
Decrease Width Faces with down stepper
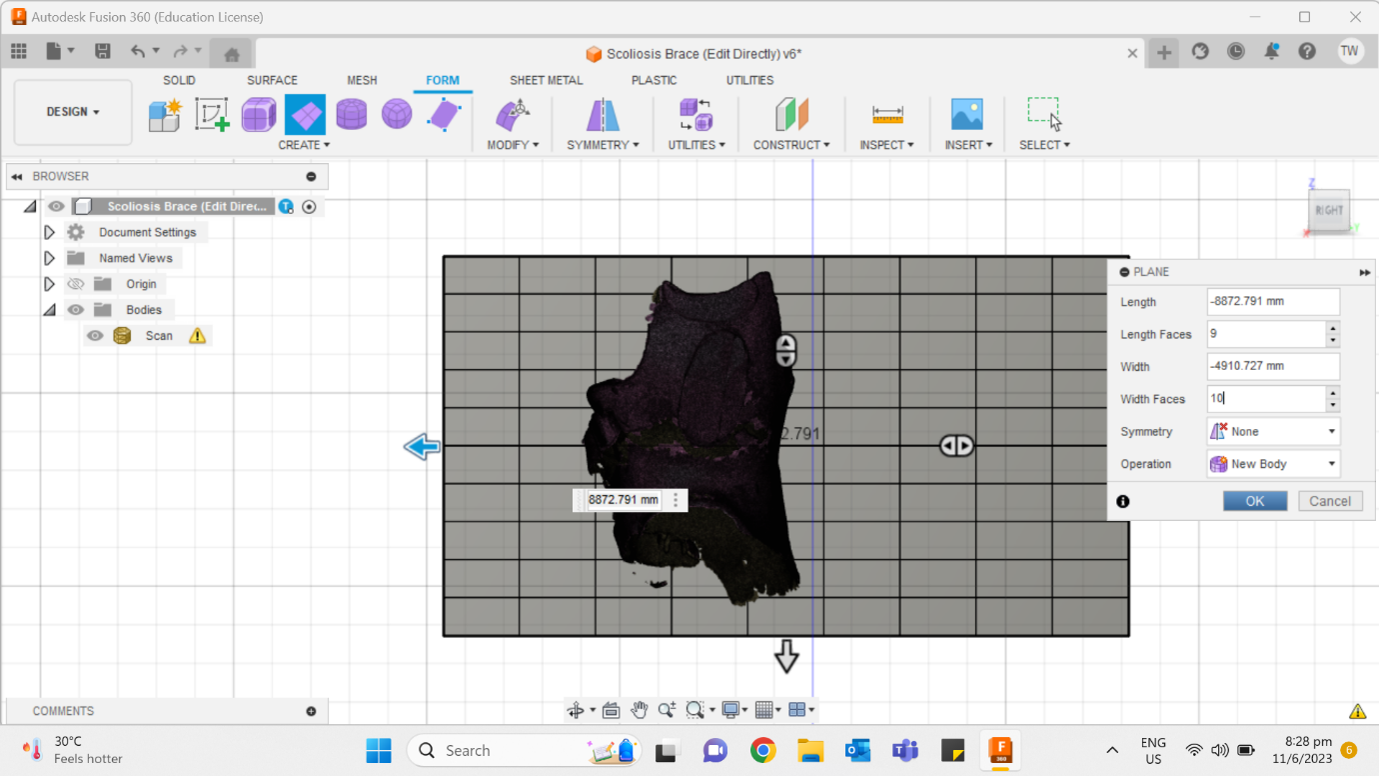(1333, 406)
